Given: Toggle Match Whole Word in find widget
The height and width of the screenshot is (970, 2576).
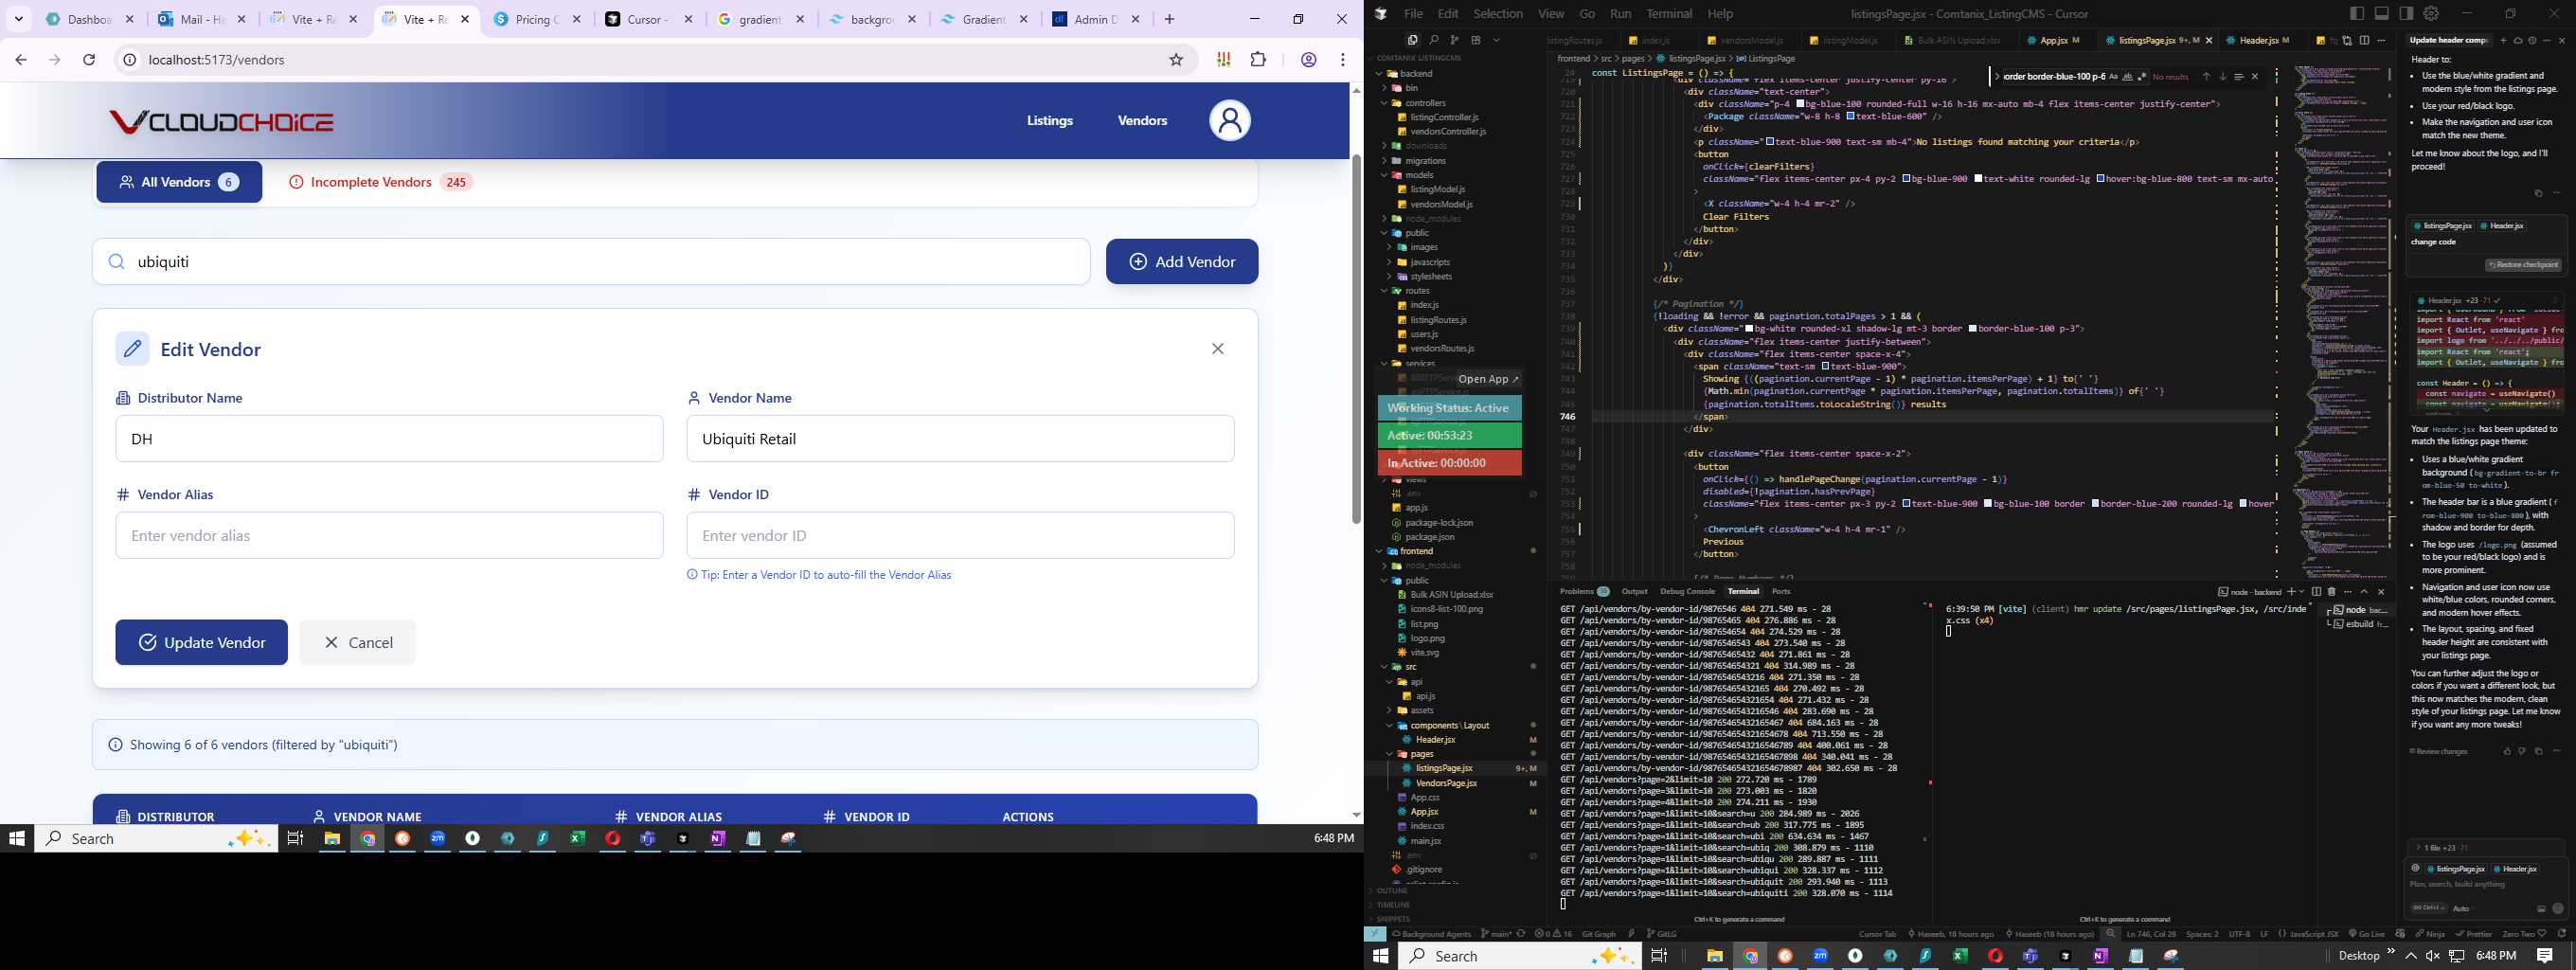Looking at the screenshot, I should point(2128,77).
